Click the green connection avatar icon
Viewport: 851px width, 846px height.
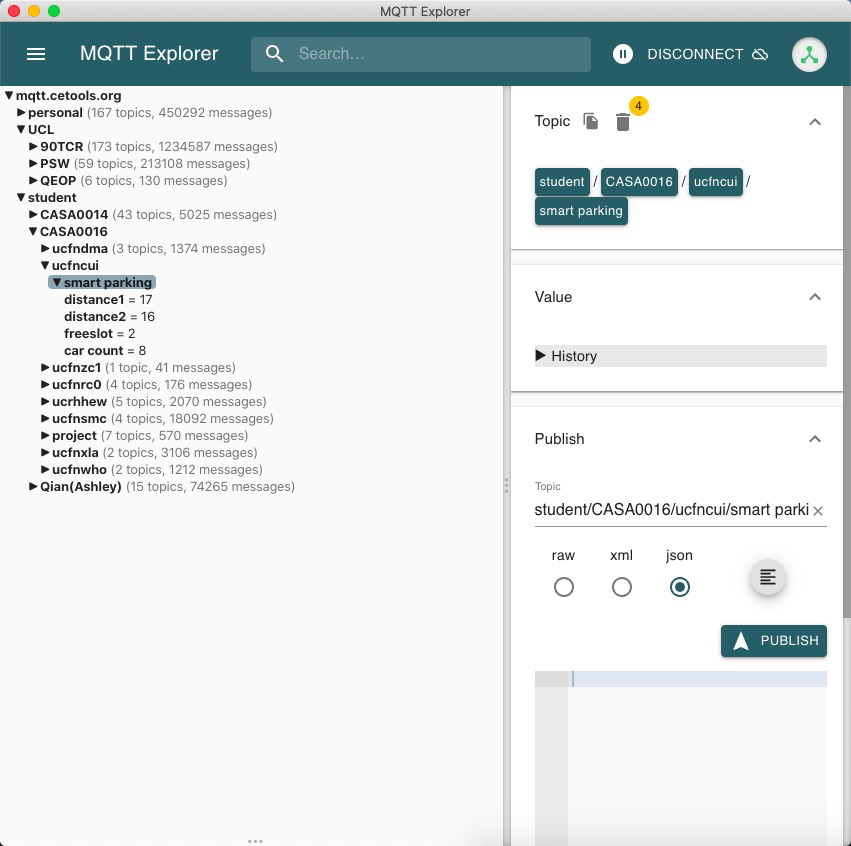809,54
